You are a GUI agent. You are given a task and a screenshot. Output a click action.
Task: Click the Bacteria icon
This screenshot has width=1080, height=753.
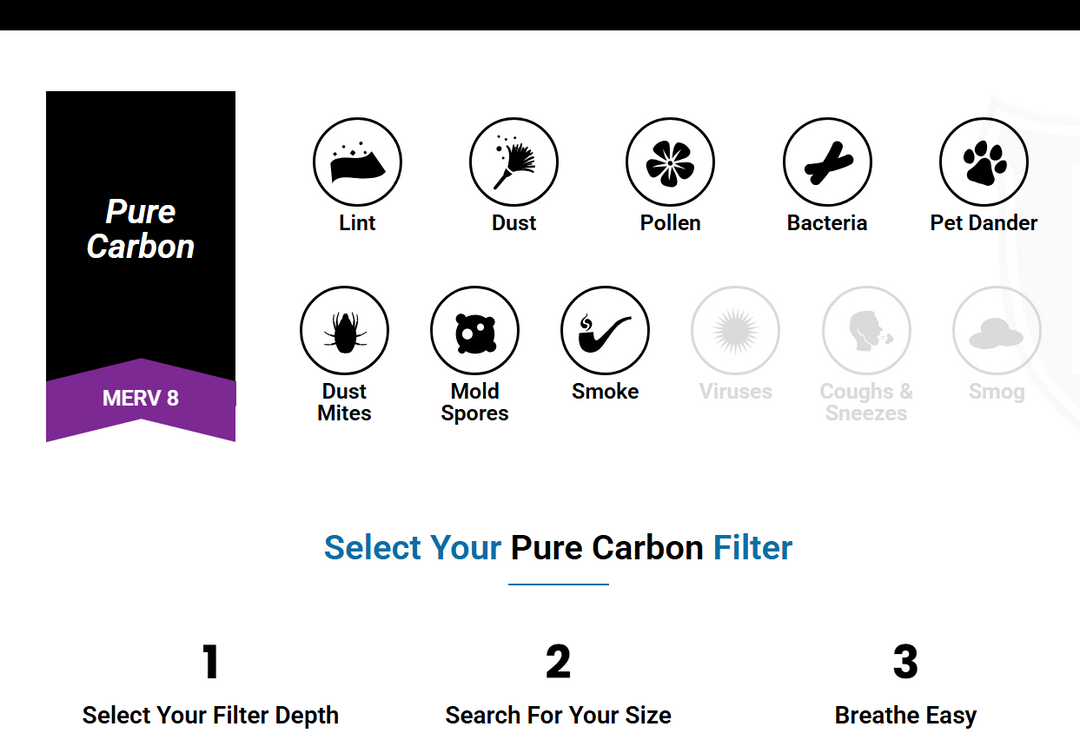coord(827,162)
